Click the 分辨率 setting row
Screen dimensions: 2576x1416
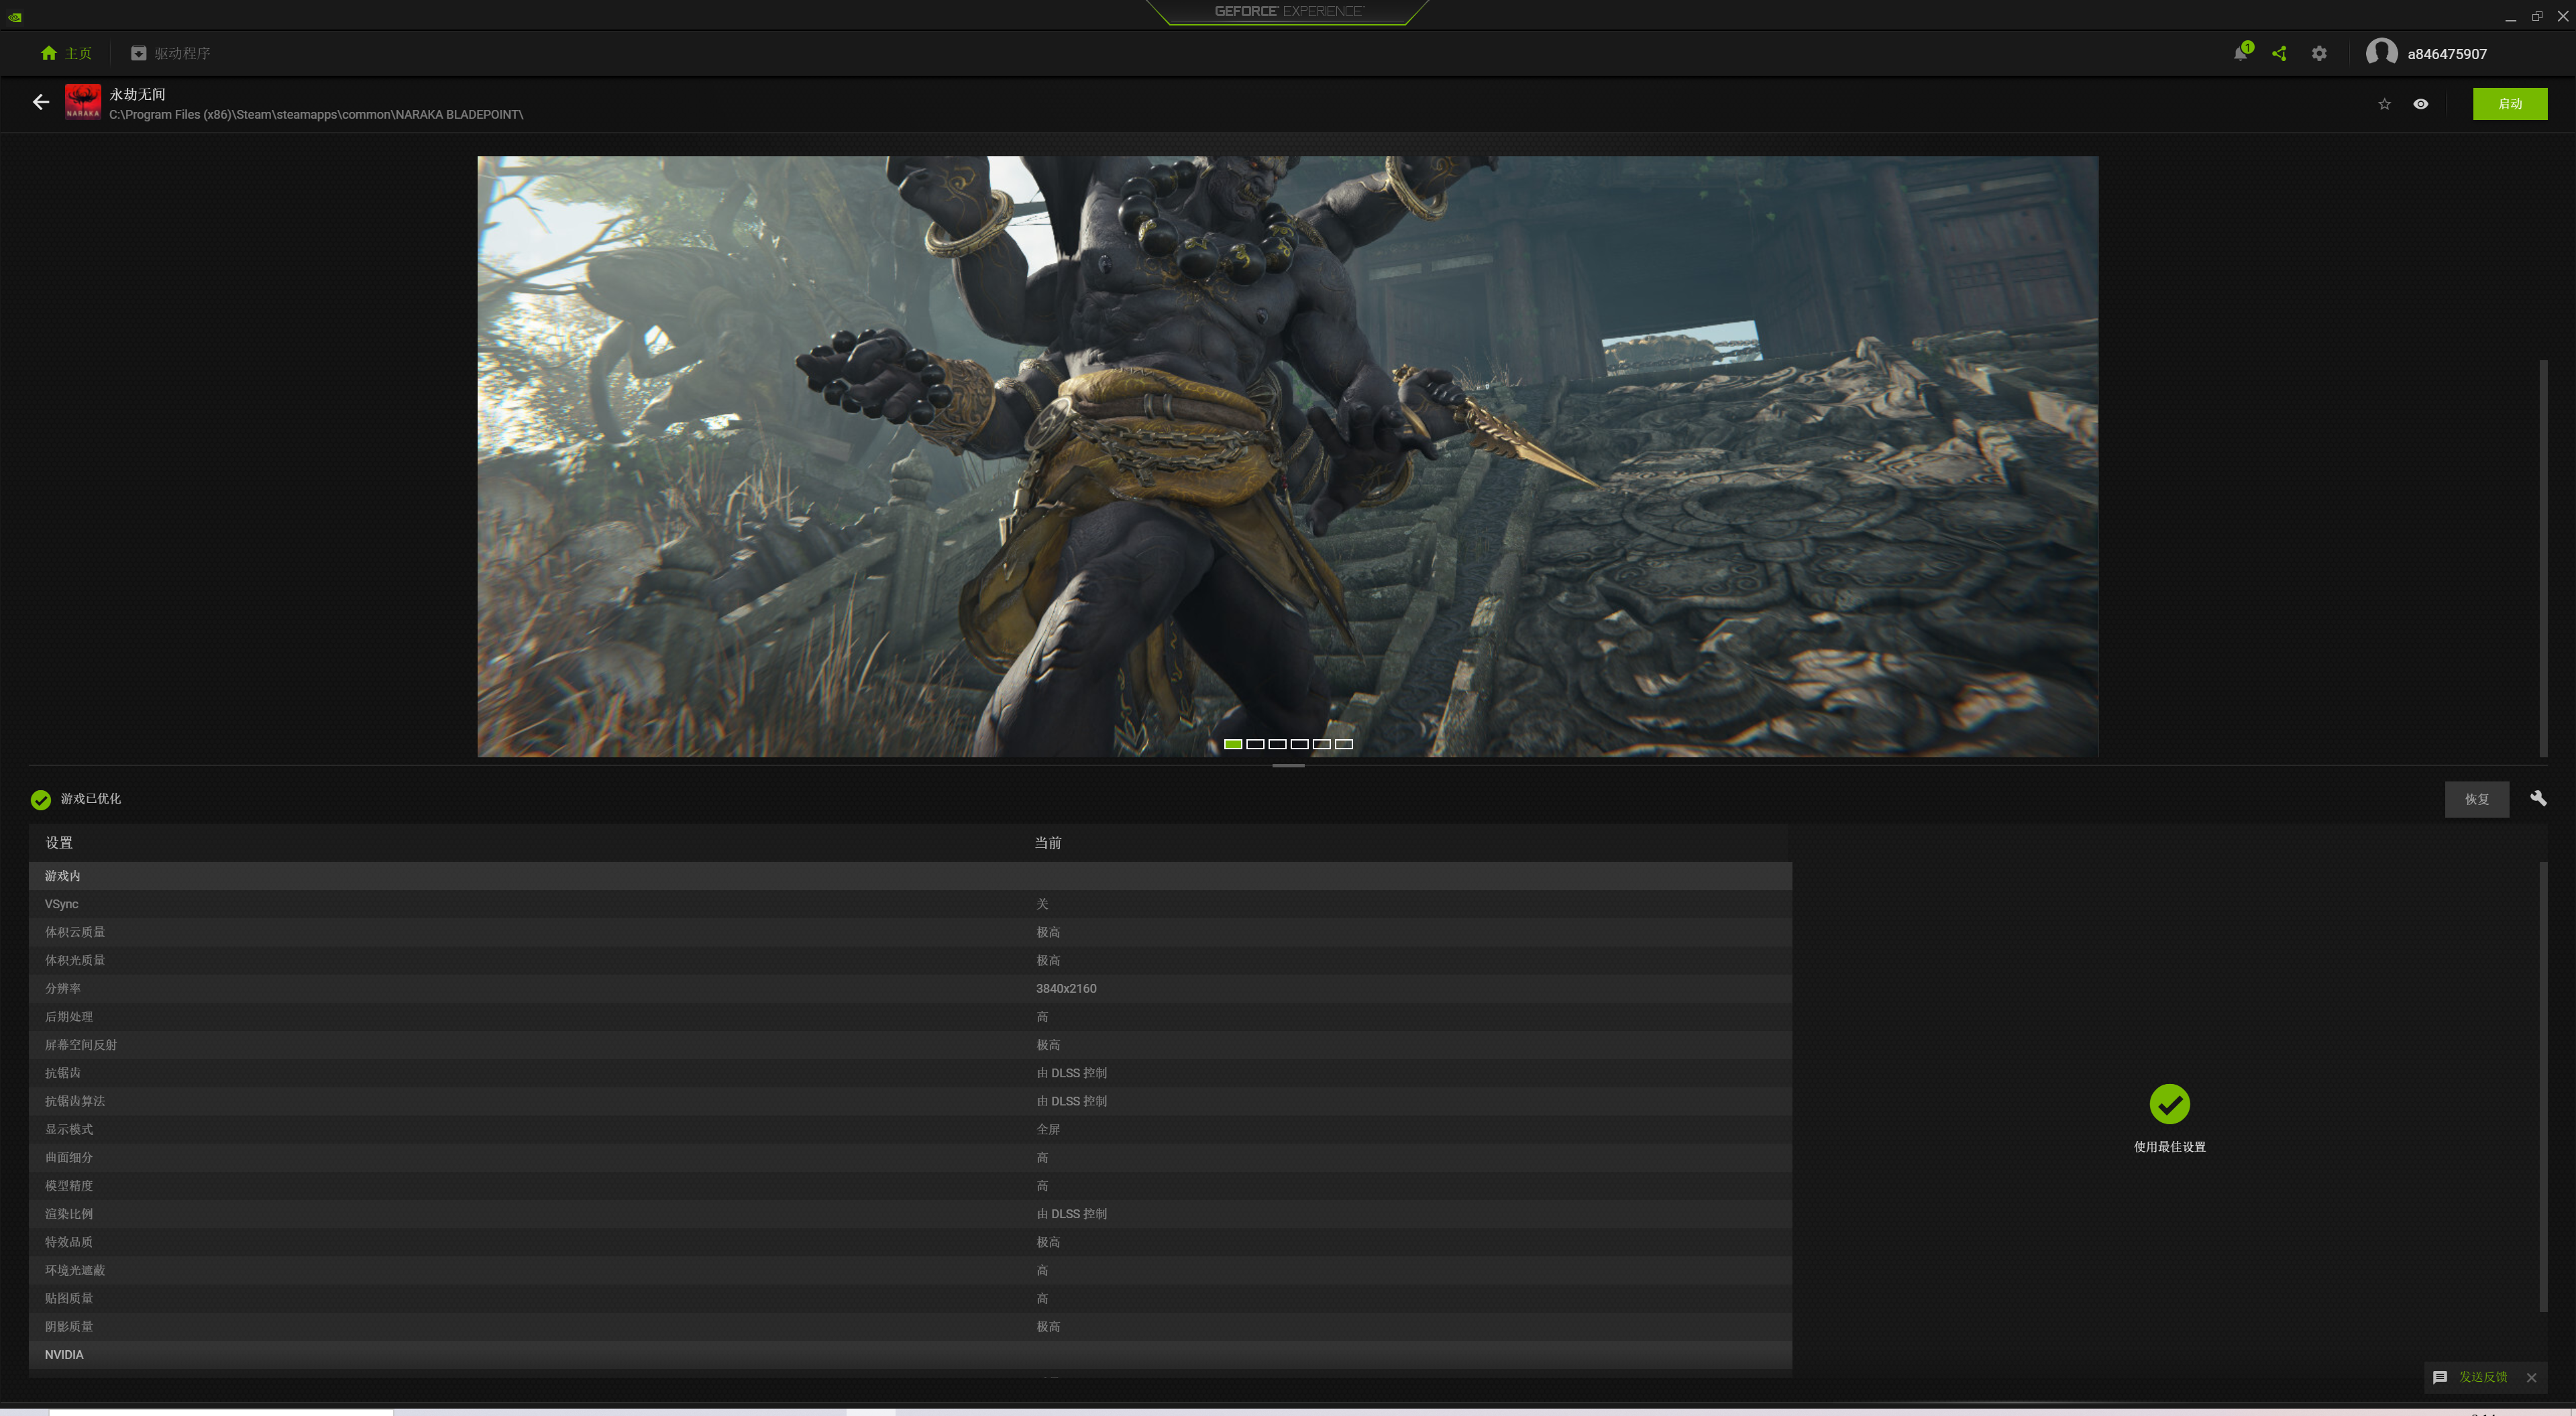910,988
